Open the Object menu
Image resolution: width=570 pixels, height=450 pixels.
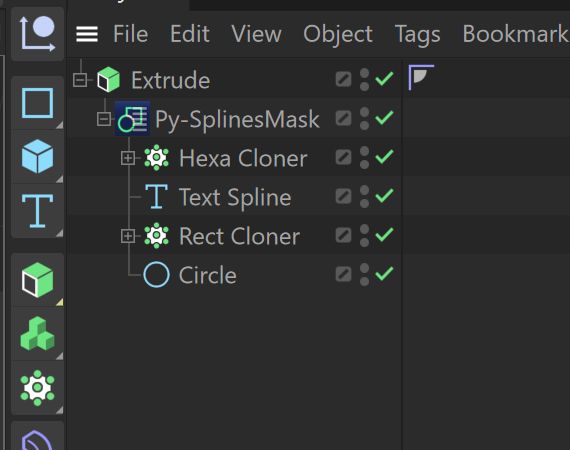pos(338,35)
